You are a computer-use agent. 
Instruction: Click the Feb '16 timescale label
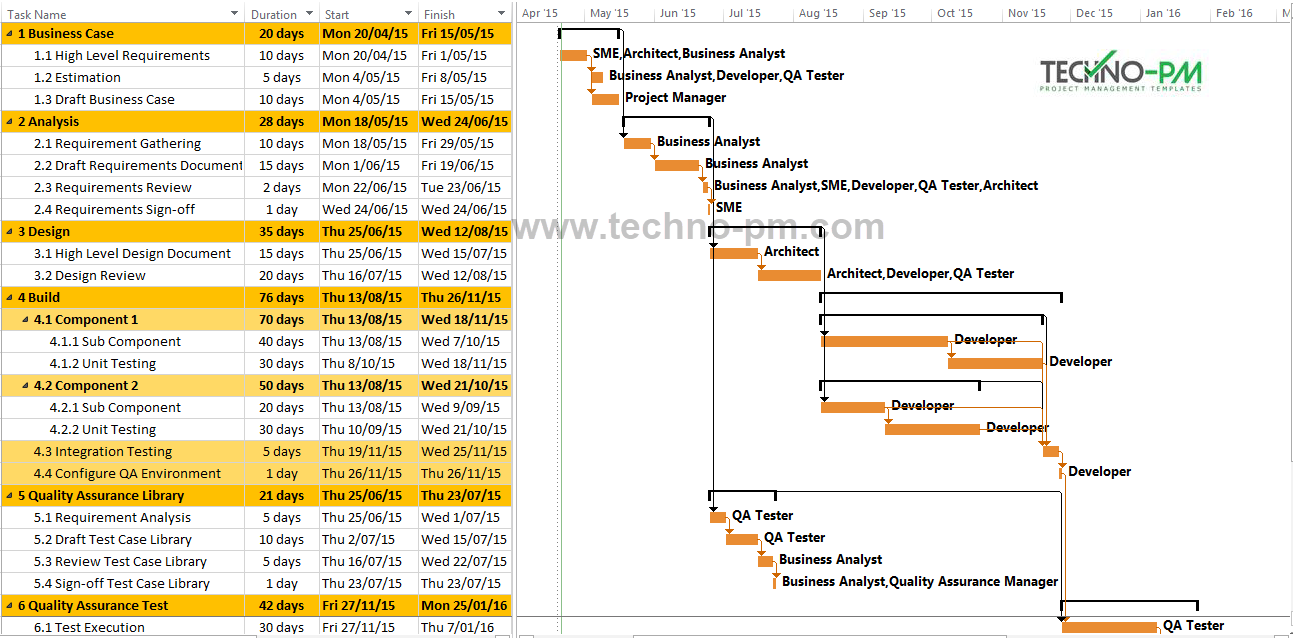coord(1234,14)
